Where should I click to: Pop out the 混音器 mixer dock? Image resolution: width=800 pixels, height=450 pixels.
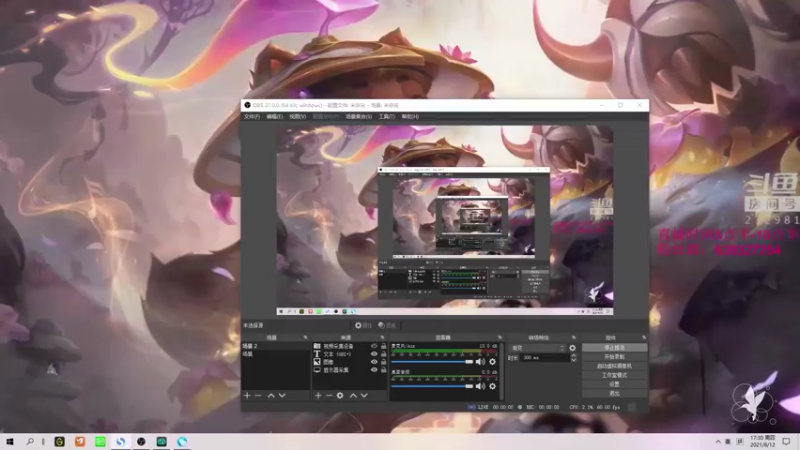pyautogui.click(x=499, y=338)
